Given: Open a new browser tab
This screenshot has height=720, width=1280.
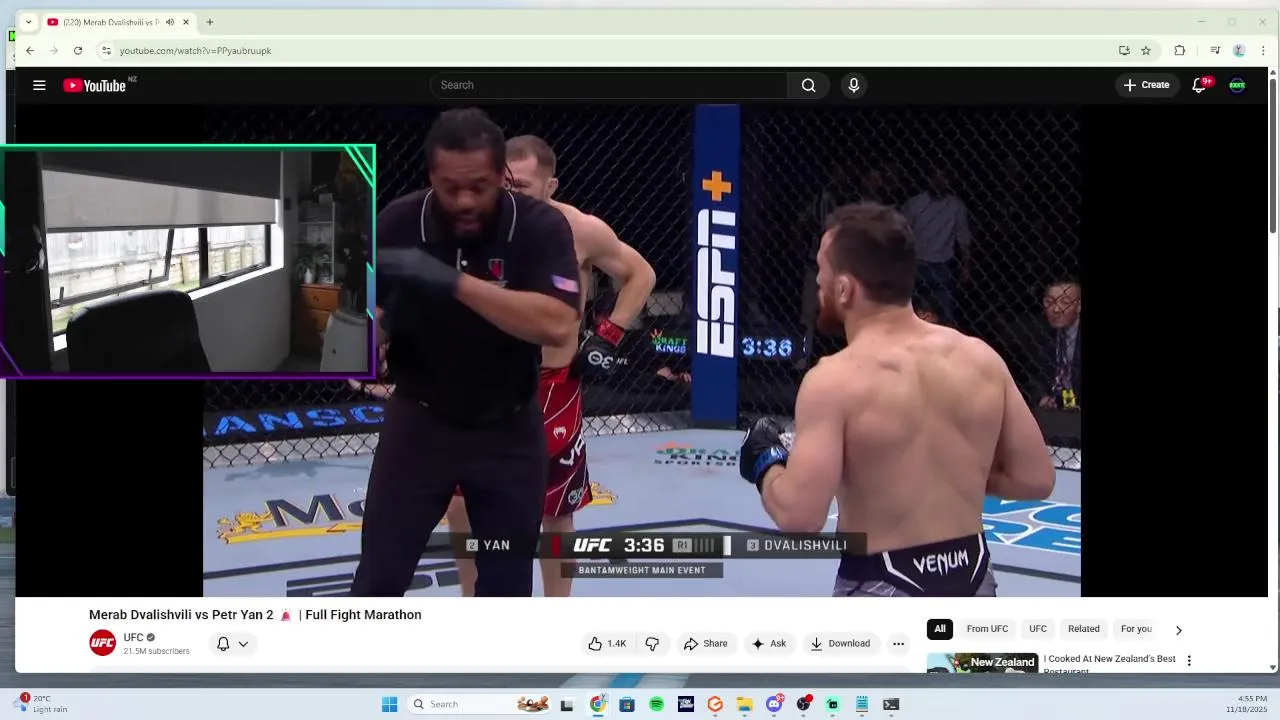Looking at the screenshot, I should [x=209, y=22].
